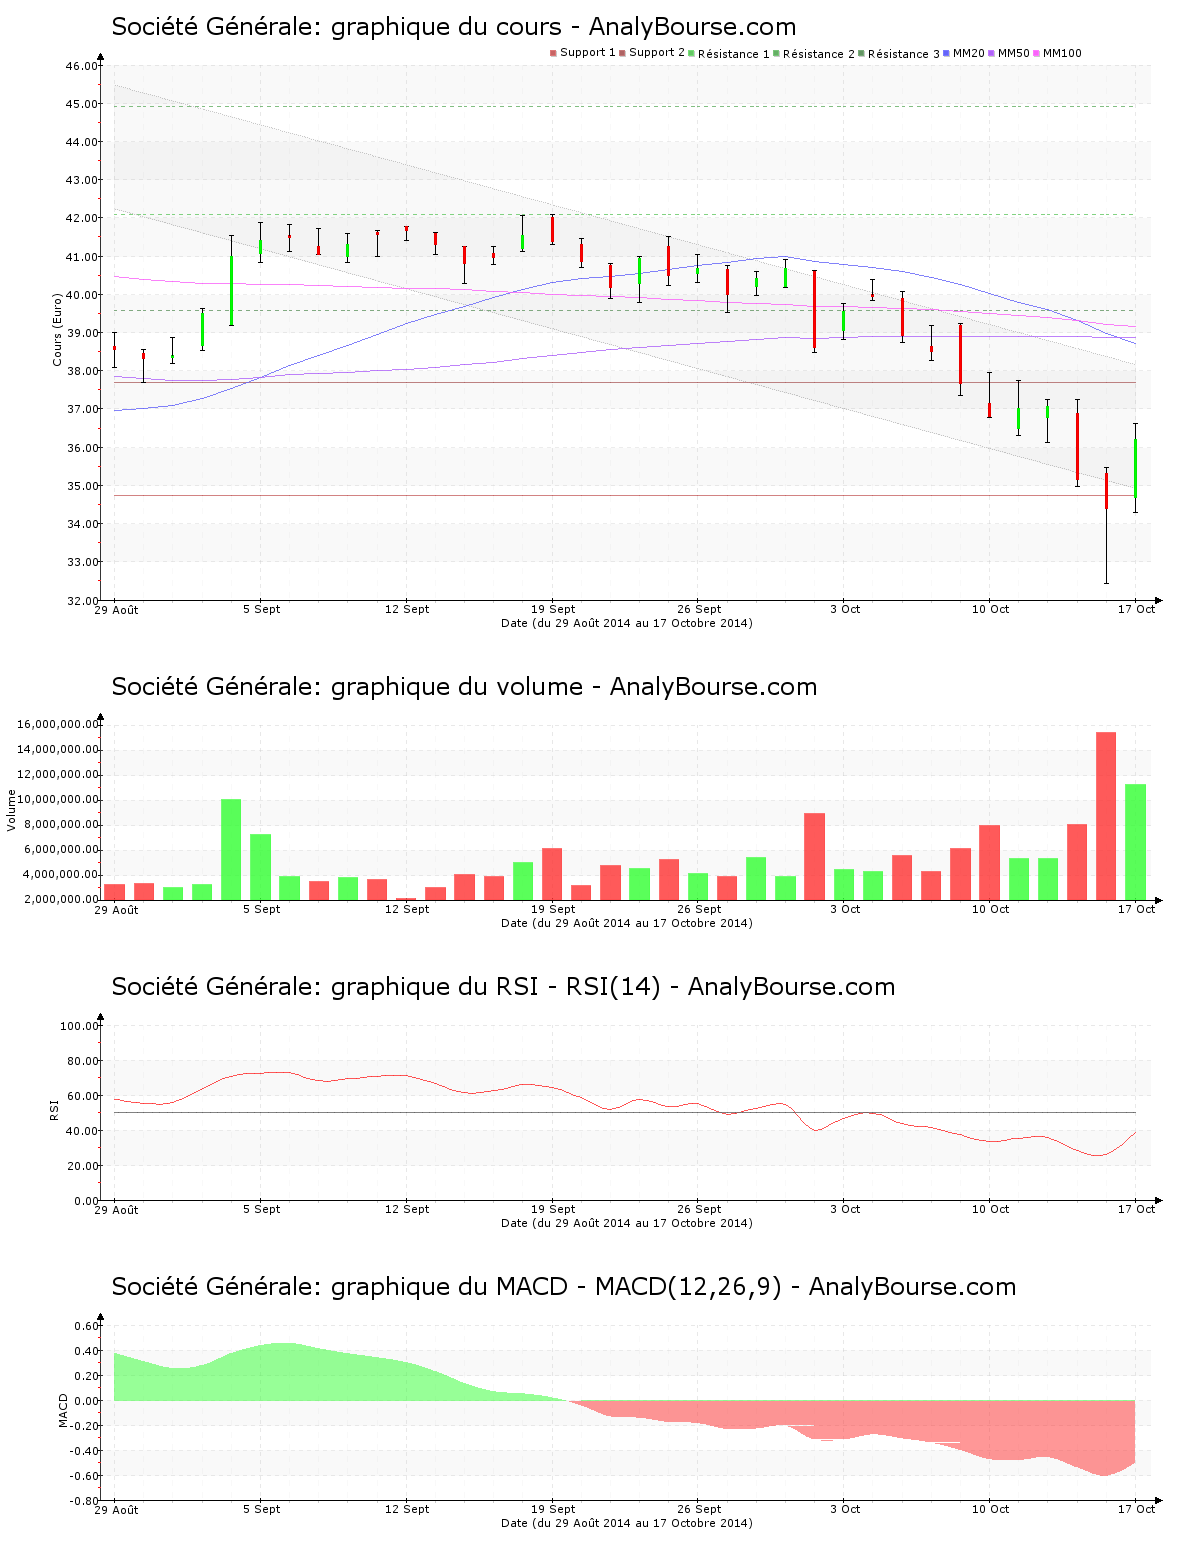Select the Résistance 3 legend label
This screenshot has height=1550, width=1200.
904,54
